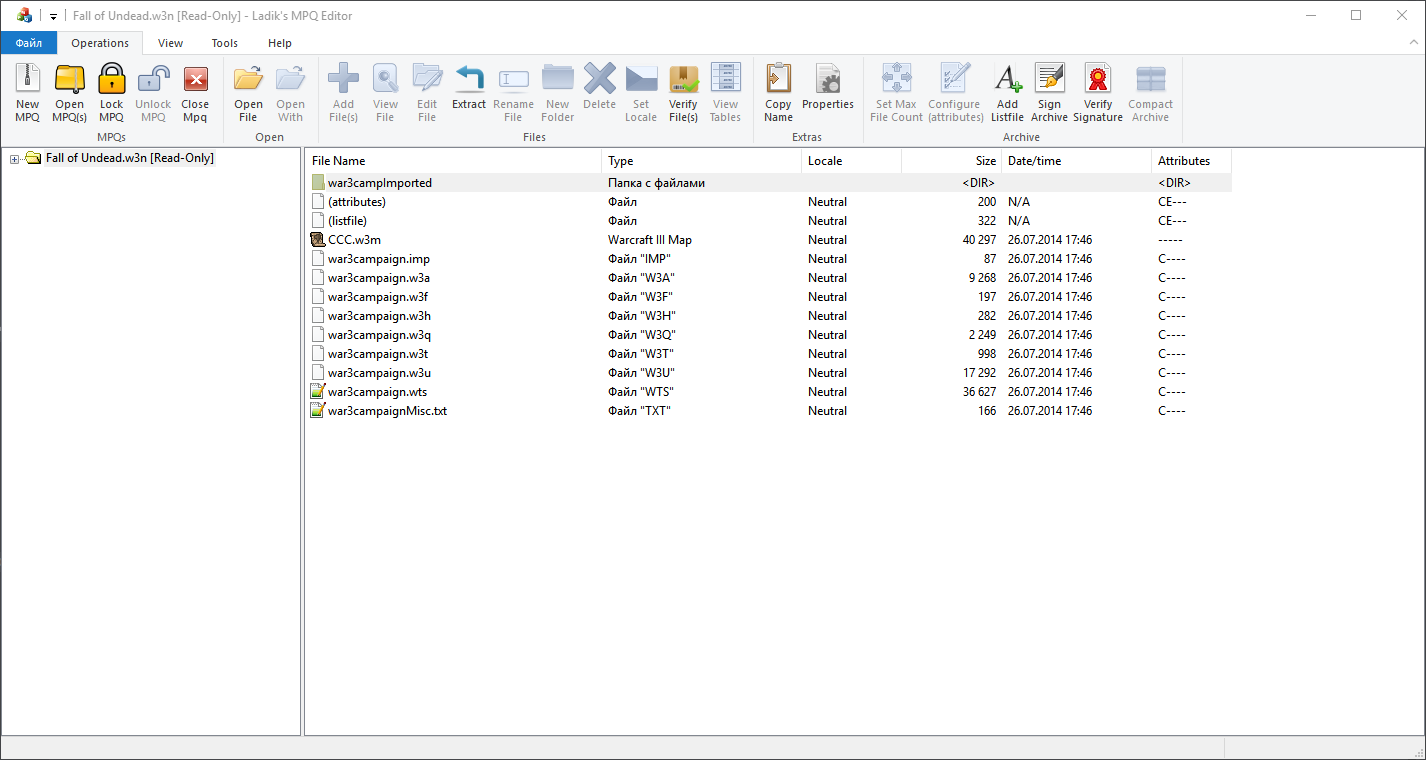
Task: Select war3campaign.w3h in the list
Action: point(769,316)
